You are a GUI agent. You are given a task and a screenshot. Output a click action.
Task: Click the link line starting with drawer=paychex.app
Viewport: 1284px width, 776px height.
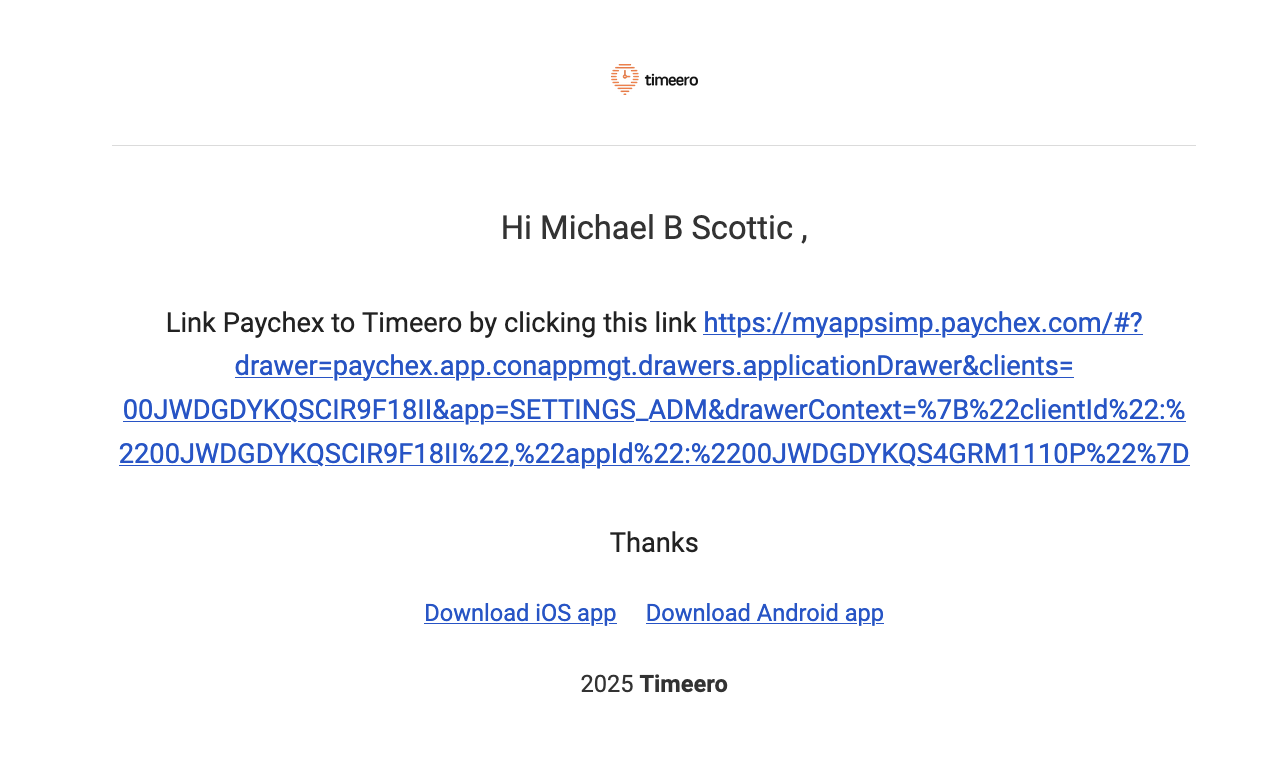tap(654, 366)
